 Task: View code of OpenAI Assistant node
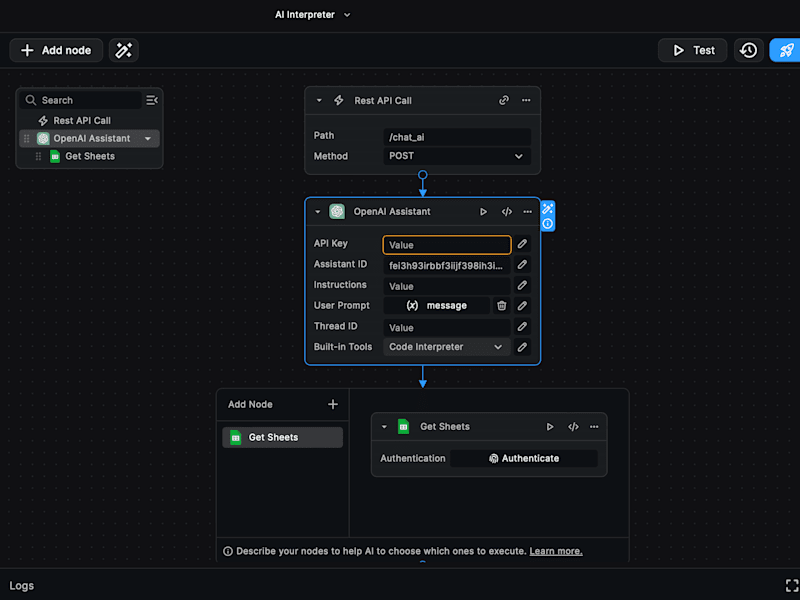pos(507,212)
